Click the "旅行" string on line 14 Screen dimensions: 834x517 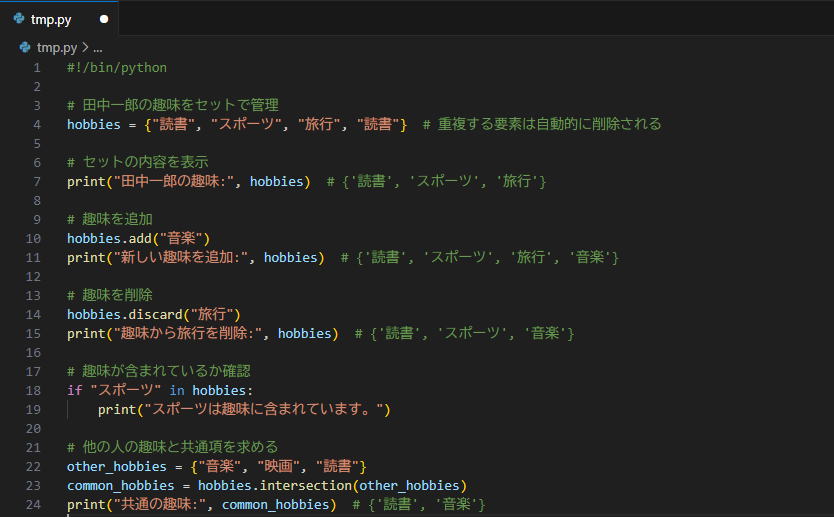212,314
